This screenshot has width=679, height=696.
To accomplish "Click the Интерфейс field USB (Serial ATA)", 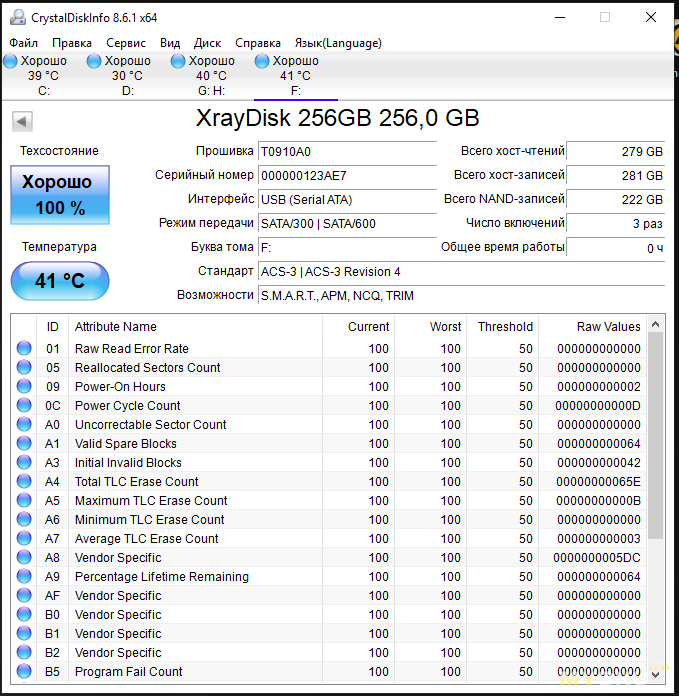I will tap(347, 200).
